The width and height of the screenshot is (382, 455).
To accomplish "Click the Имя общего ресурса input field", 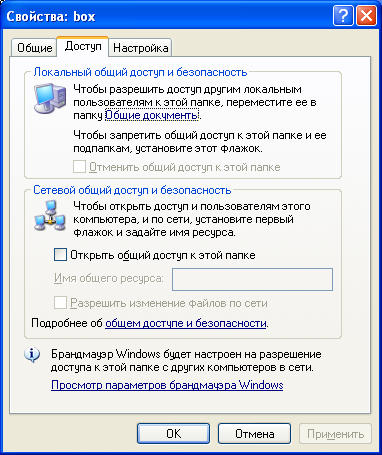I will tap(252, 279).
